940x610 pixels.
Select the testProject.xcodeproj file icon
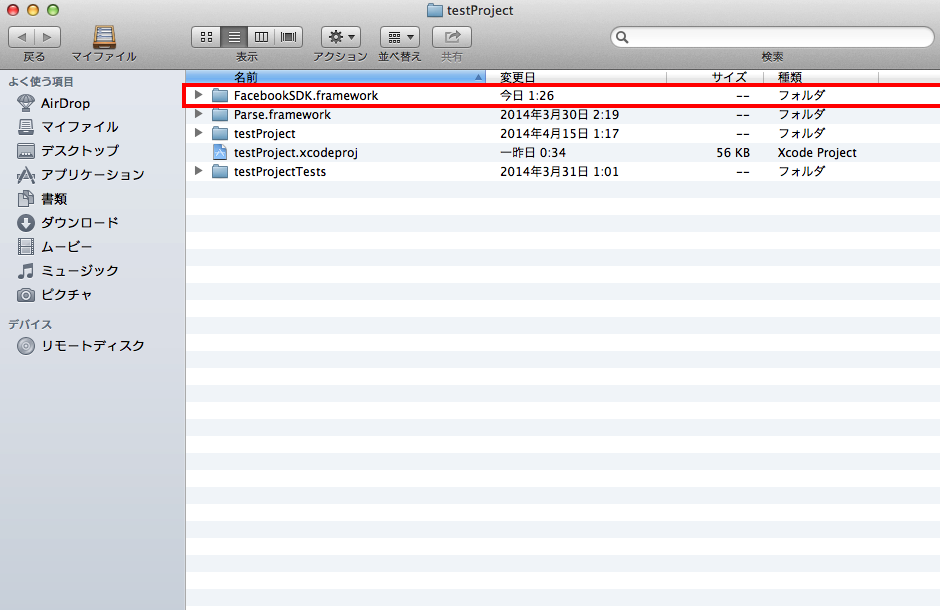coord(220,152)
